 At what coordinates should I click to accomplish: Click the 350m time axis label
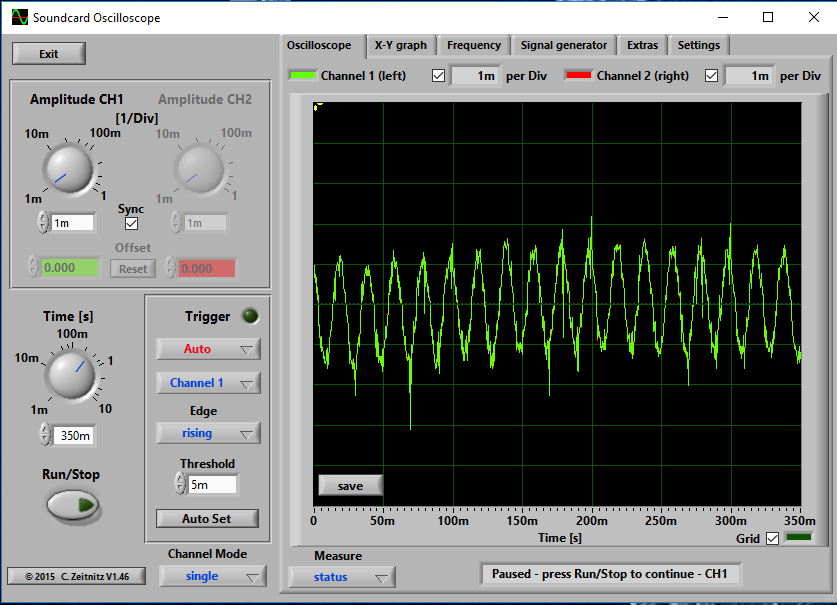pyautogui.click(x=800, y=521)
